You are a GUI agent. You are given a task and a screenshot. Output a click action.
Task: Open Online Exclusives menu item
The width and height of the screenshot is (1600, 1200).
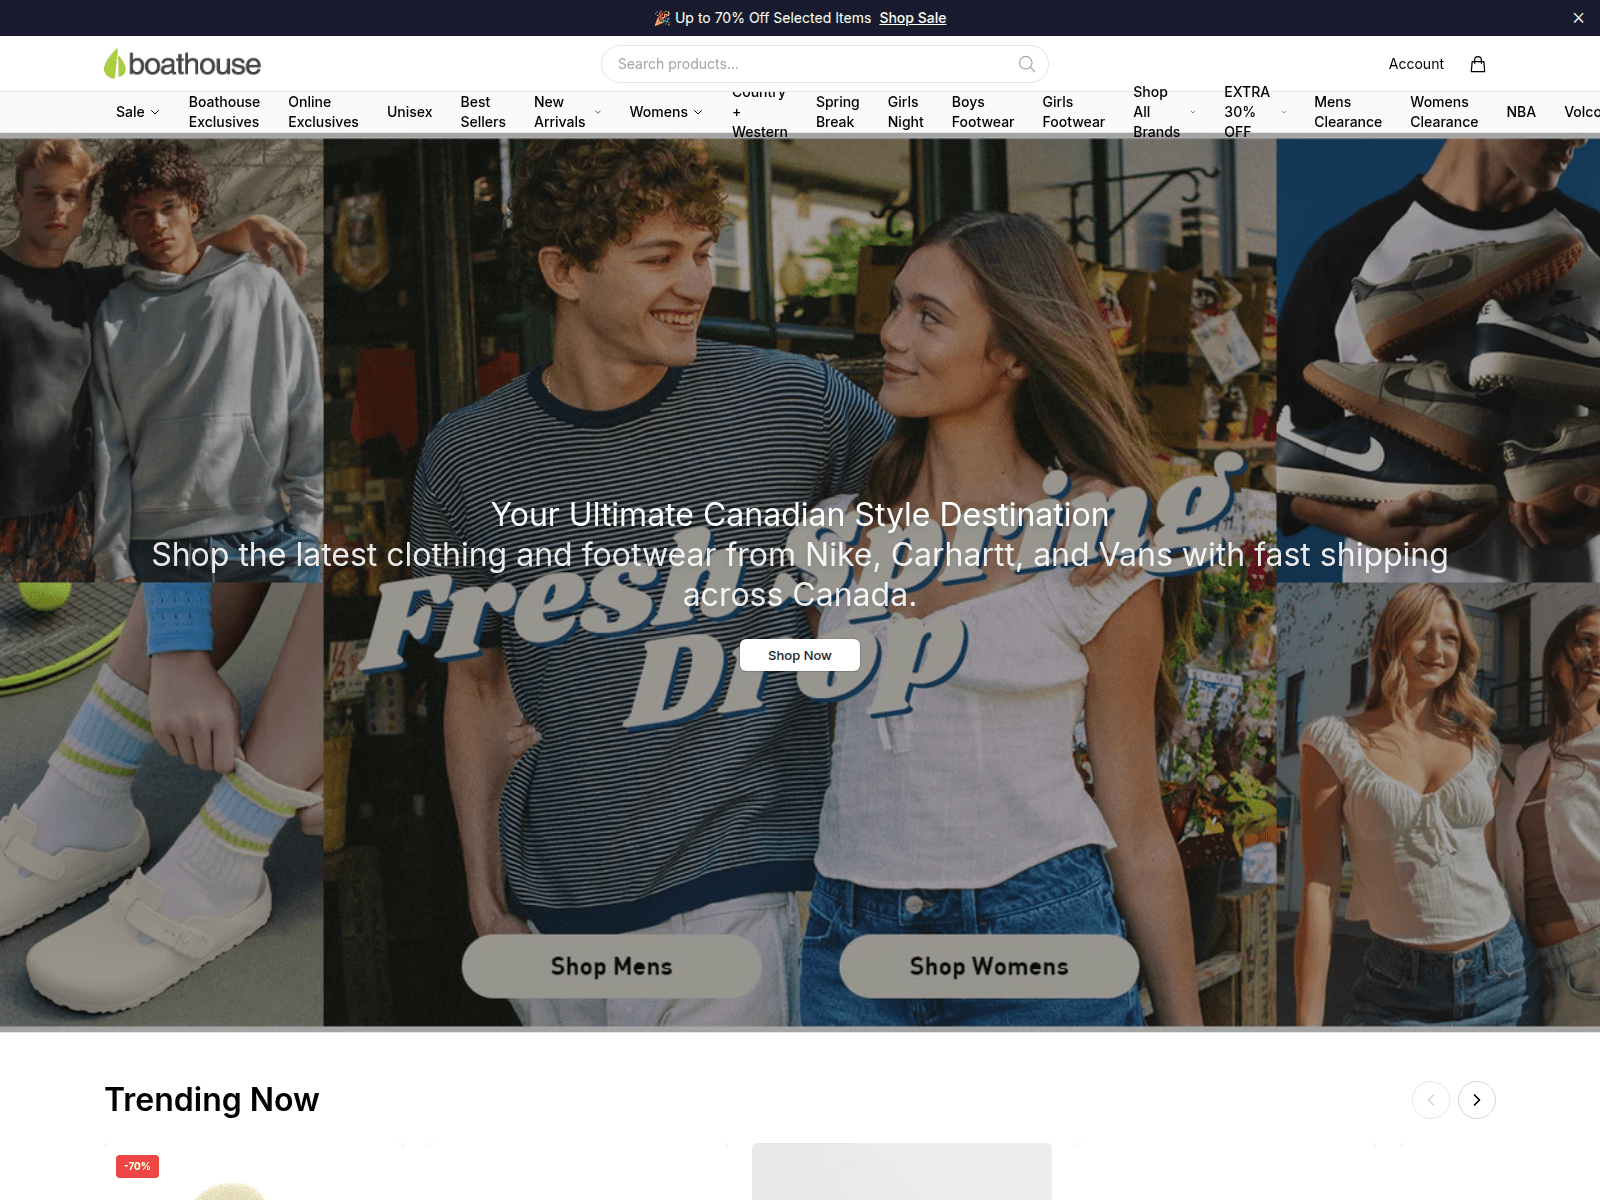click(x=323, y=112)
